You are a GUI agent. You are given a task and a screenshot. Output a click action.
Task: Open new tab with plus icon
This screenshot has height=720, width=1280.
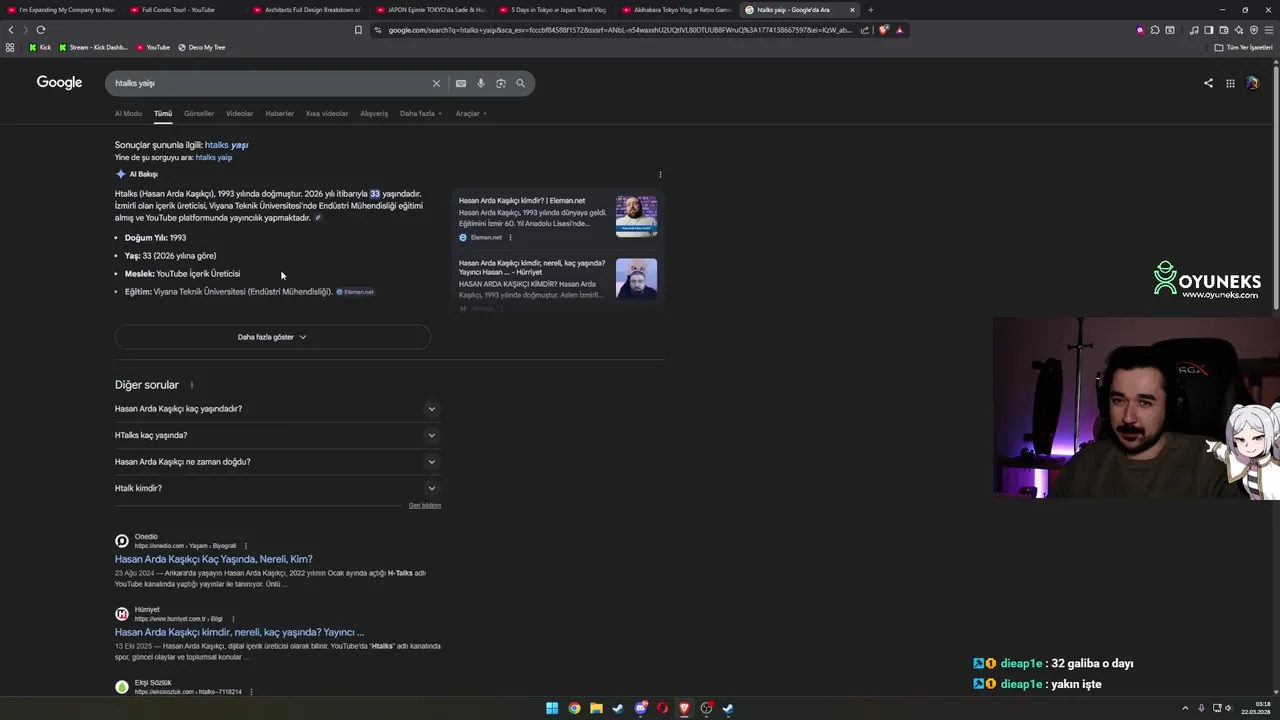click(870, 10)
